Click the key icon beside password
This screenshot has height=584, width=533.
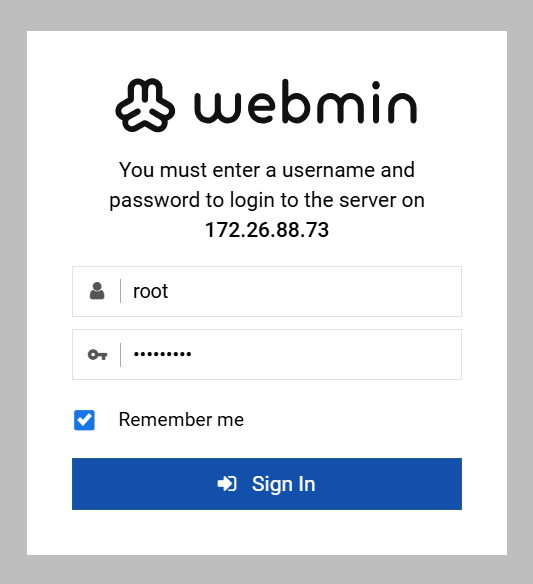(98, 355)
